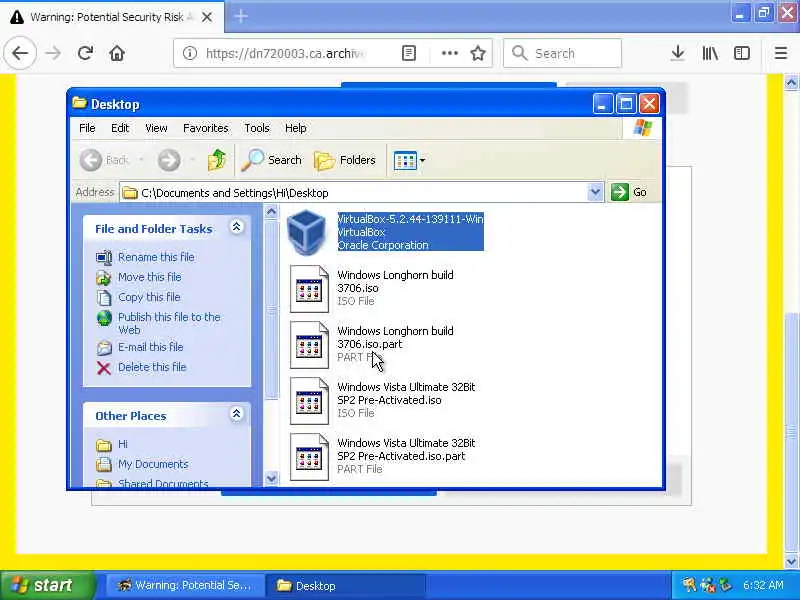Show site information icon in URL bar

point(190,53)
